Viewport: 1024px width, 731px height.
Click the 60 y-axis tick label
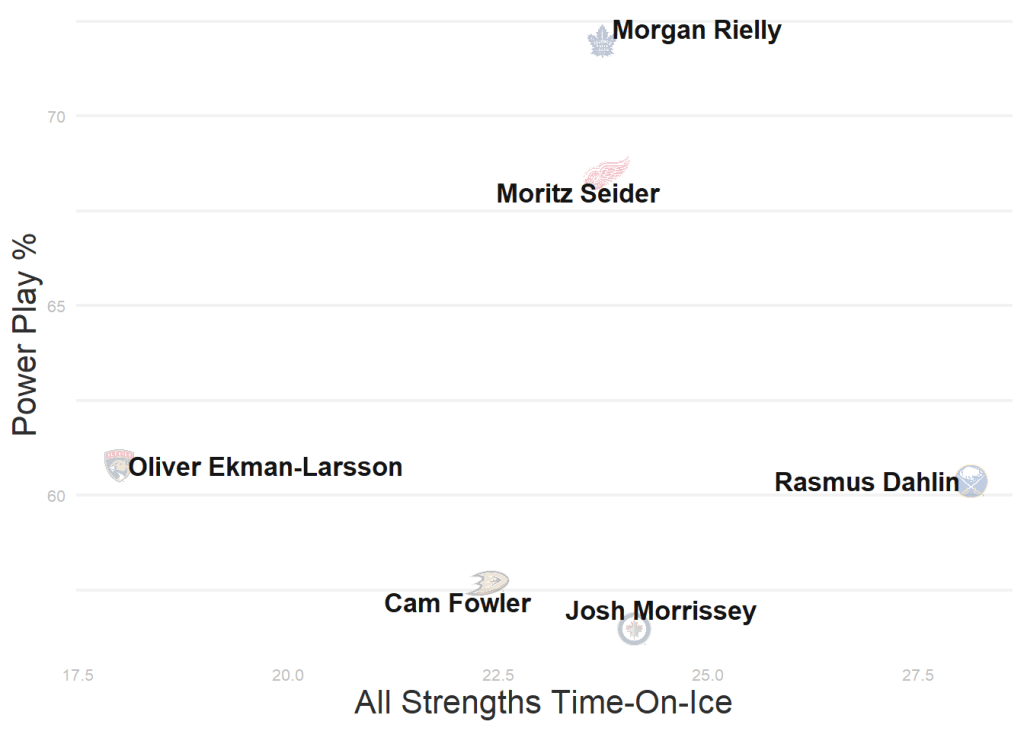55,496
